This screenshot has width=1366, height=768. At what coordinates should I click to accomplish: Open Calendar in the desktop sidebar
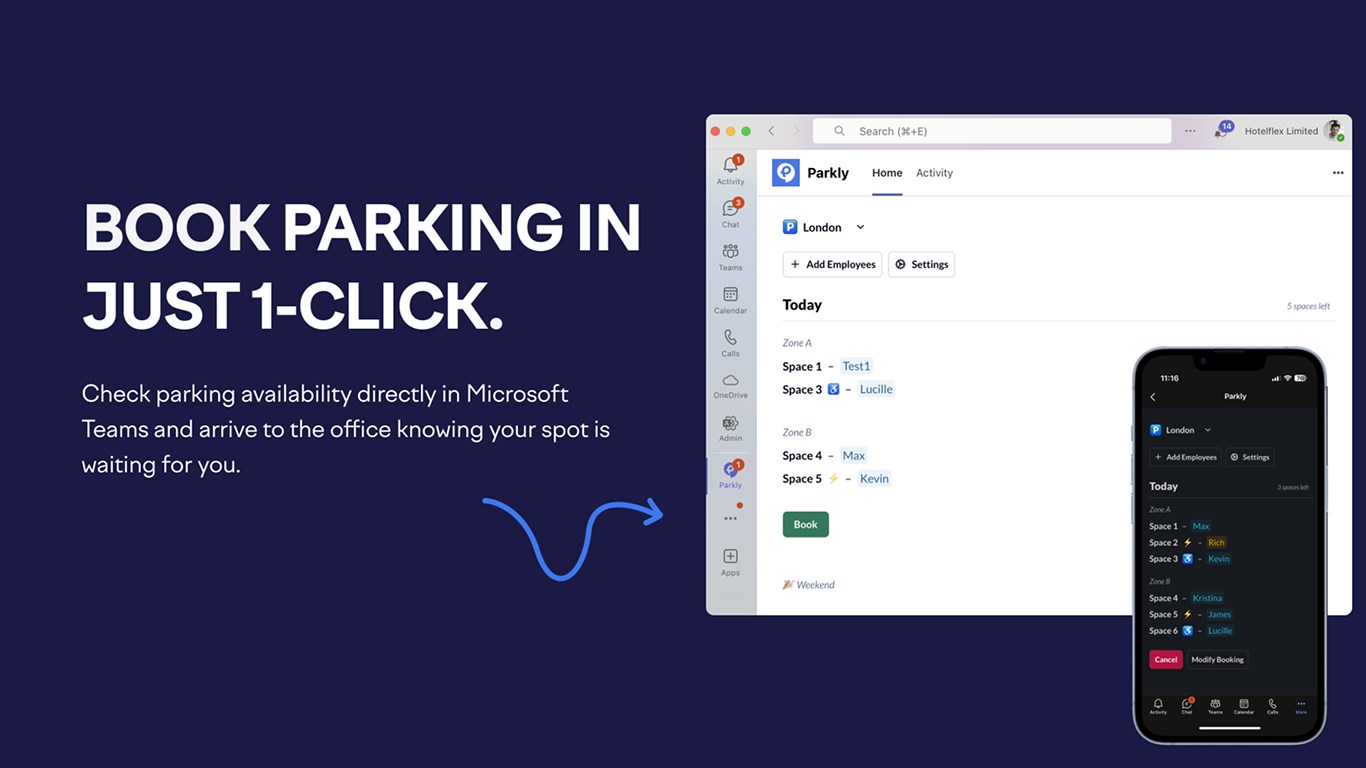(731, 300)
